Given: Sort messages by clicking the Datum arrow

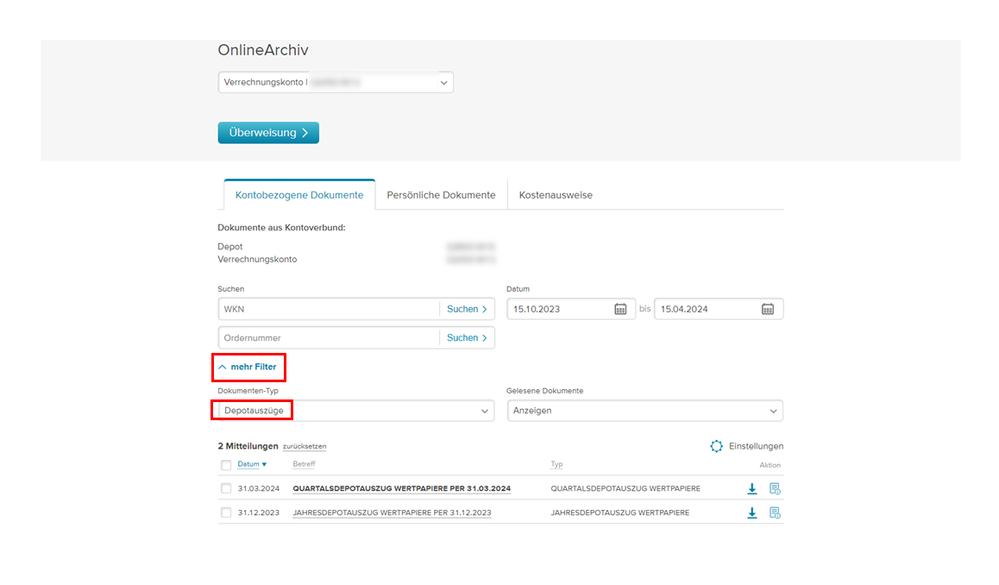Looking at the screenshot, I should coord(265,464).
